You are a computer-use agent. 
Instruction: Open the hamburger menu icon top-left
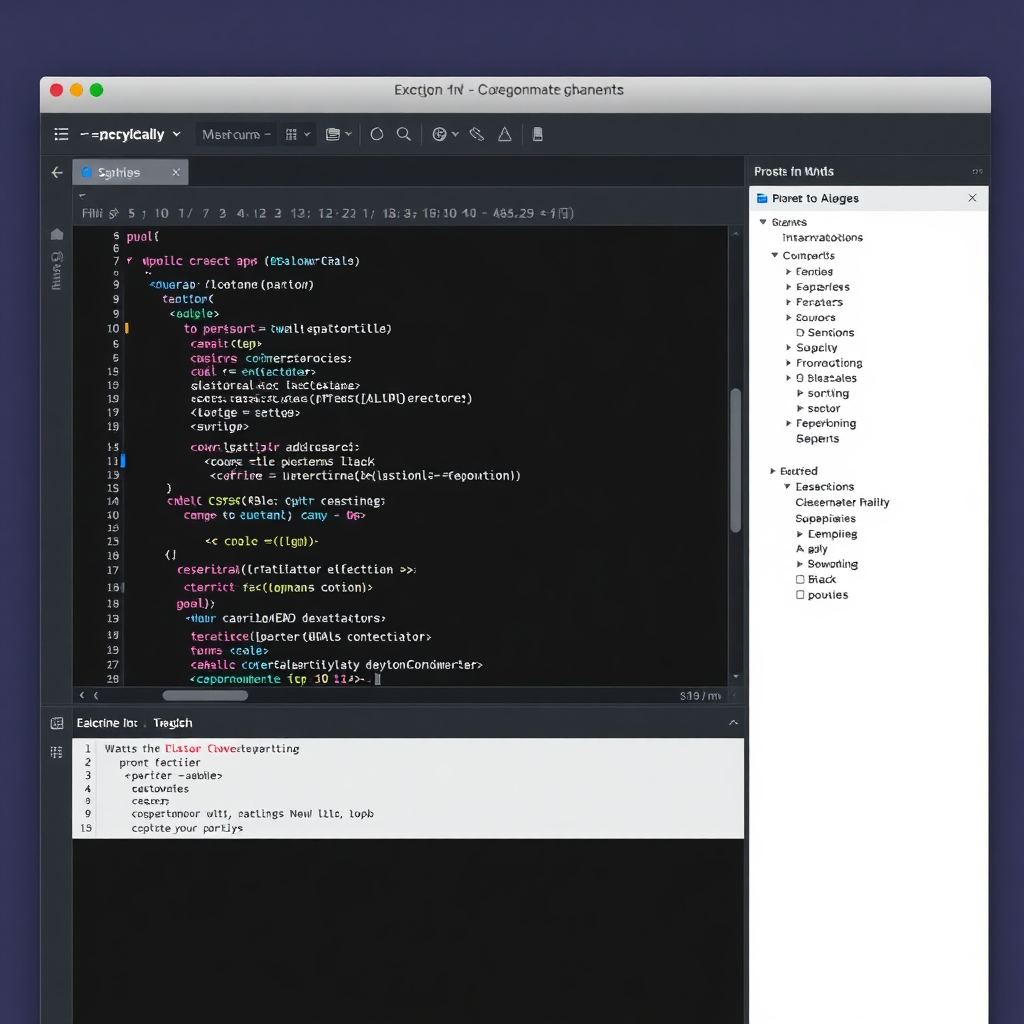[x=60, y=133]
